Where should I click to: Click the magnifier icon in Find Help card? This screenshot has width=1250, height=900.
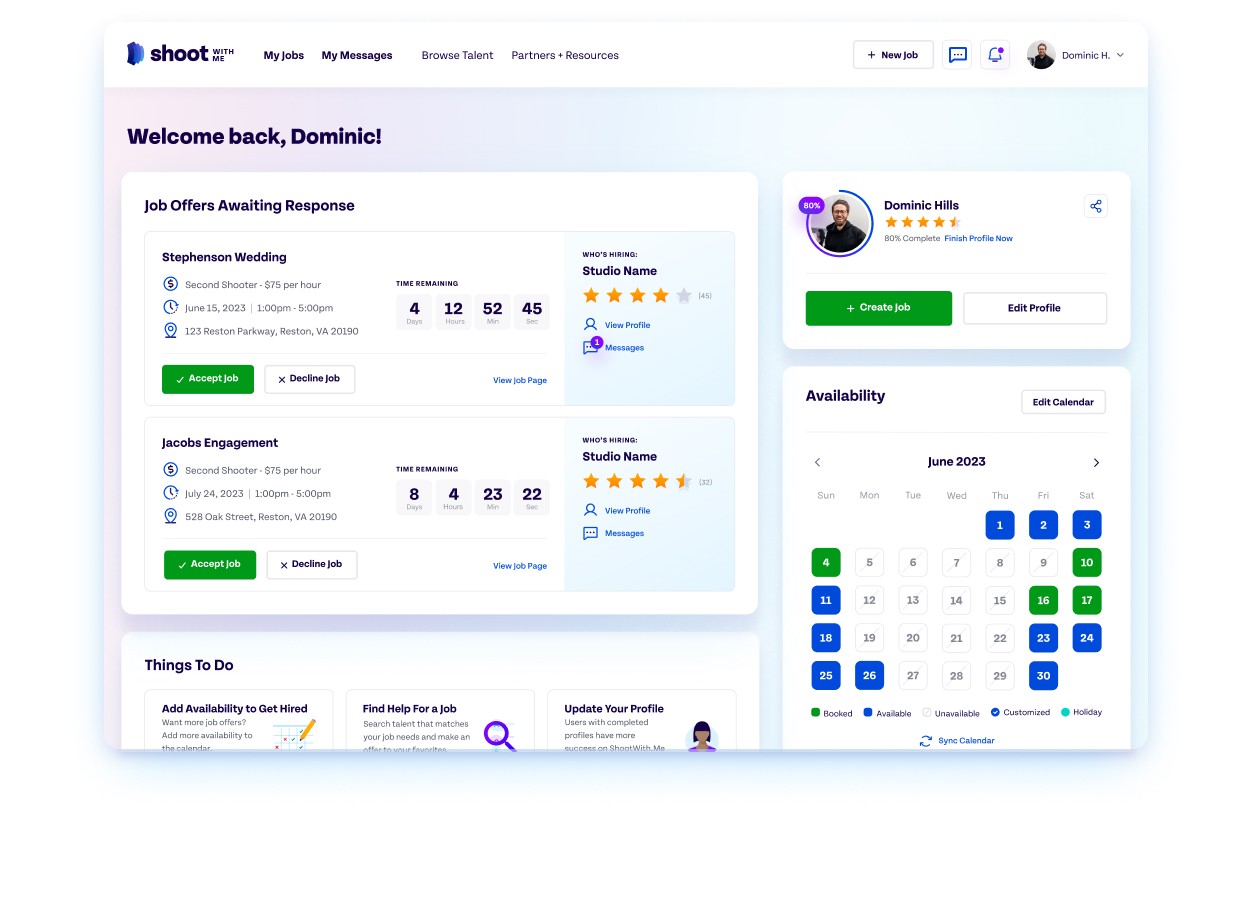(x=499, y=736)
